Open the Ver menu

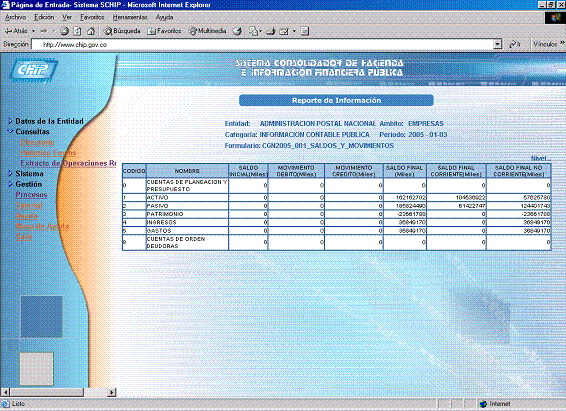(67, 17)
